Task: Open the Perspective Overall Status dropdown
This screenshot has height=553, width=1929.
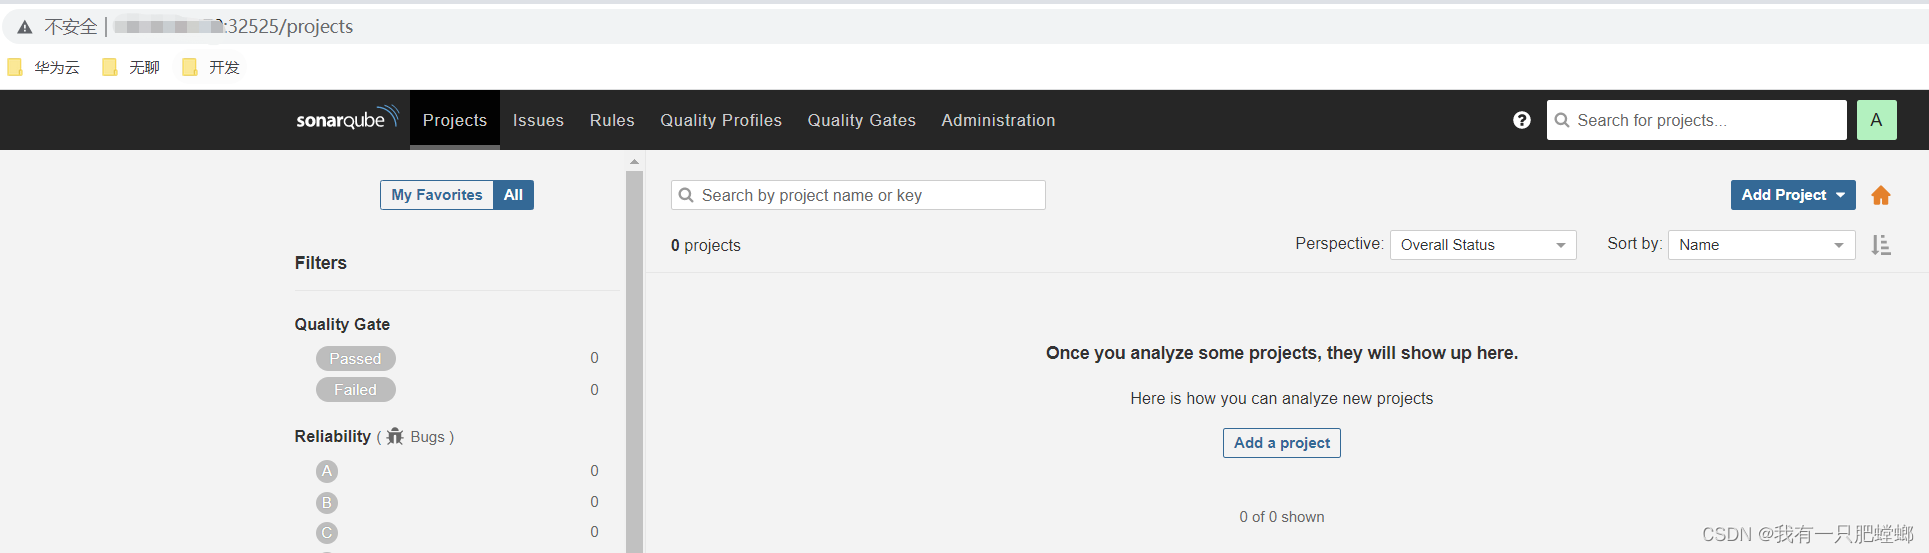Action: coord(1483,245)
